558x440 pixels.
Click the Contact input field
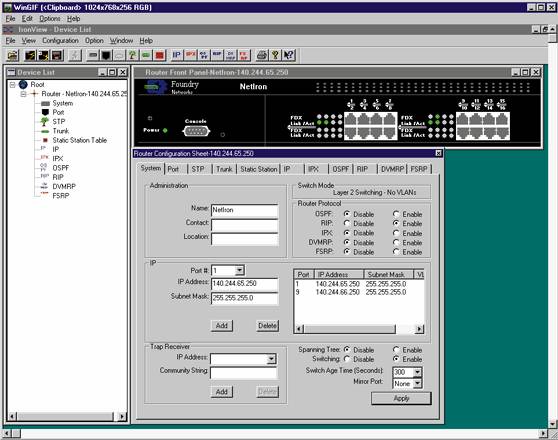coord(244,225)
